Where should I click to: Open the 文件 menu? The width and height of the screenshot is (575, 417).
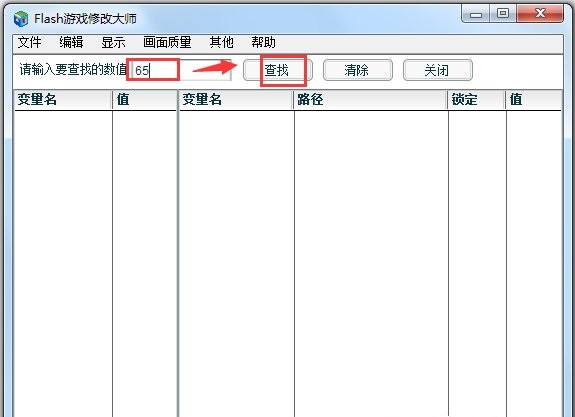(x=29, y=43)
